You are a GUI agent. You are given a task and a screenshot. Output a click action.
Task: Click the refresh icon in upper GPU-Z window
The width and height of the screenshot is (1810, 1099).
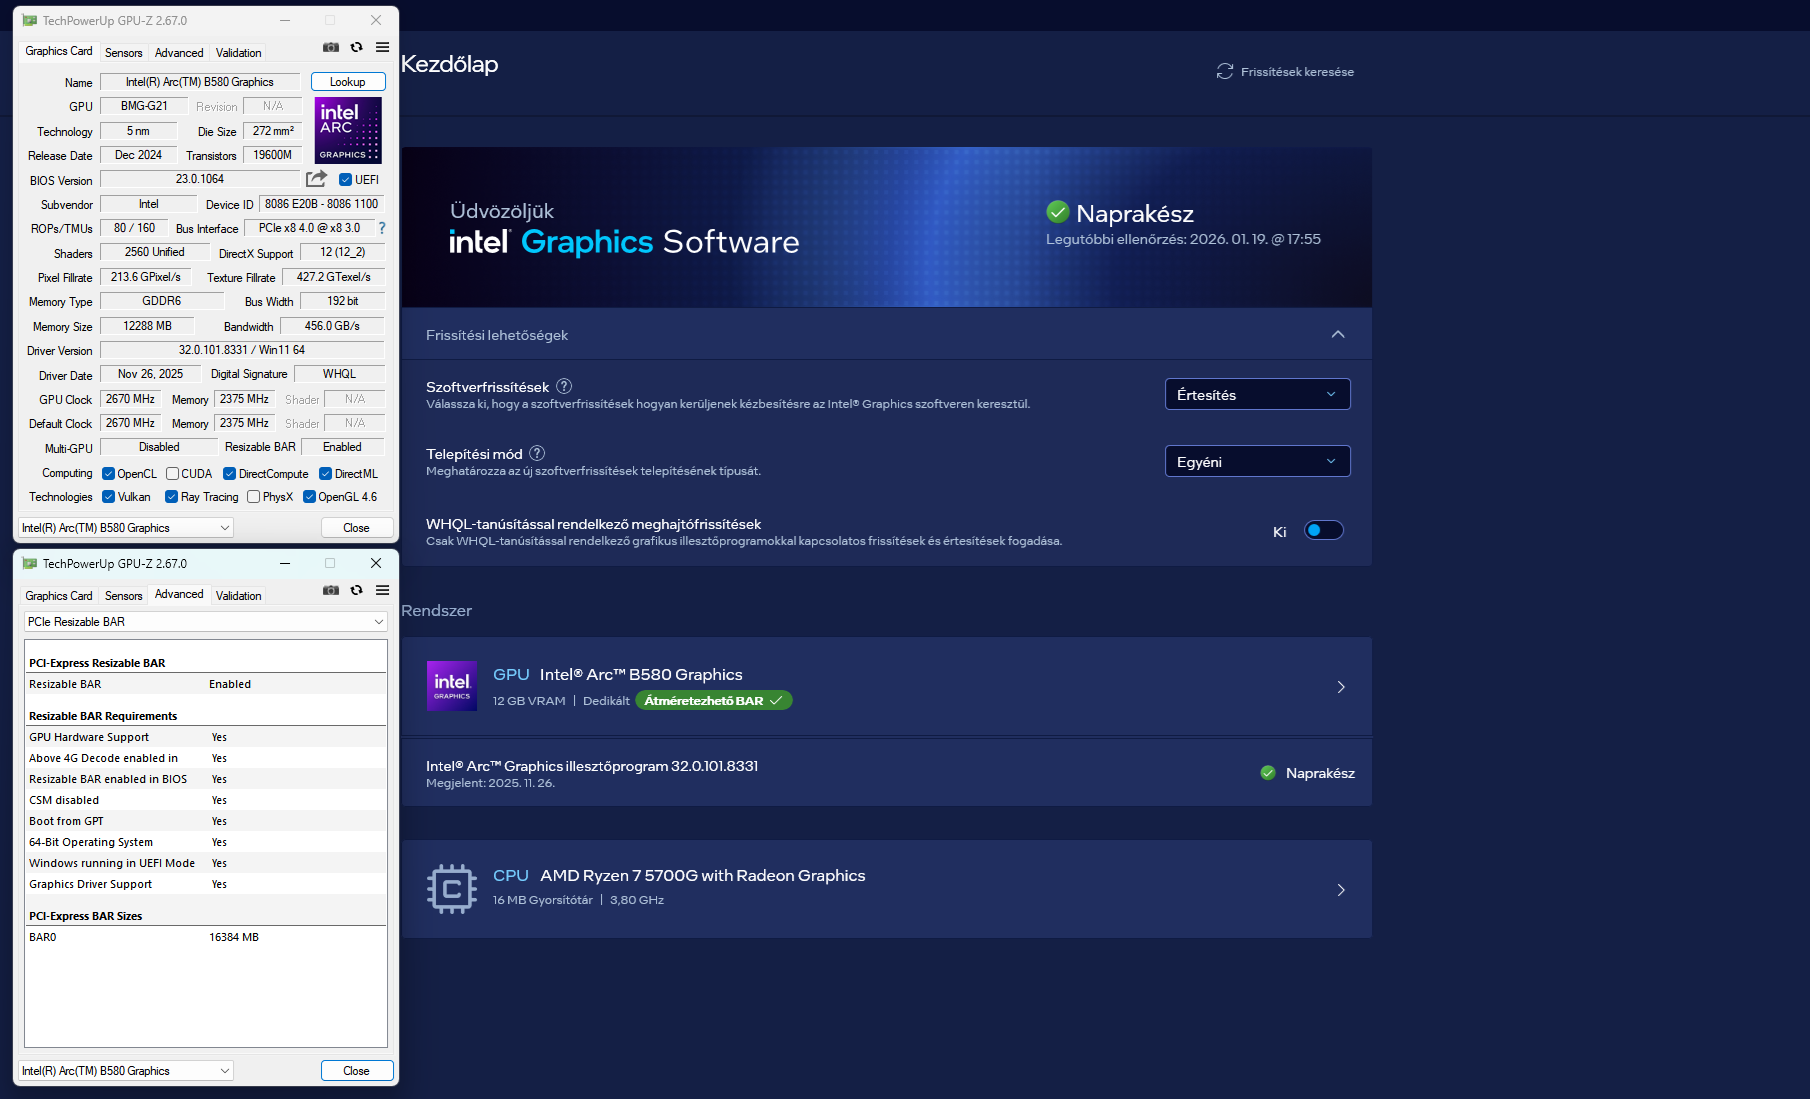tap(356, 47)
